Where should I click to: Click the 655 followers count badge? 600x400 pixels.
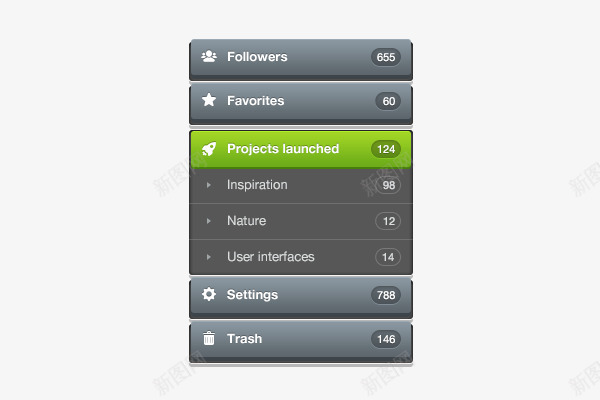click(386, 57)
